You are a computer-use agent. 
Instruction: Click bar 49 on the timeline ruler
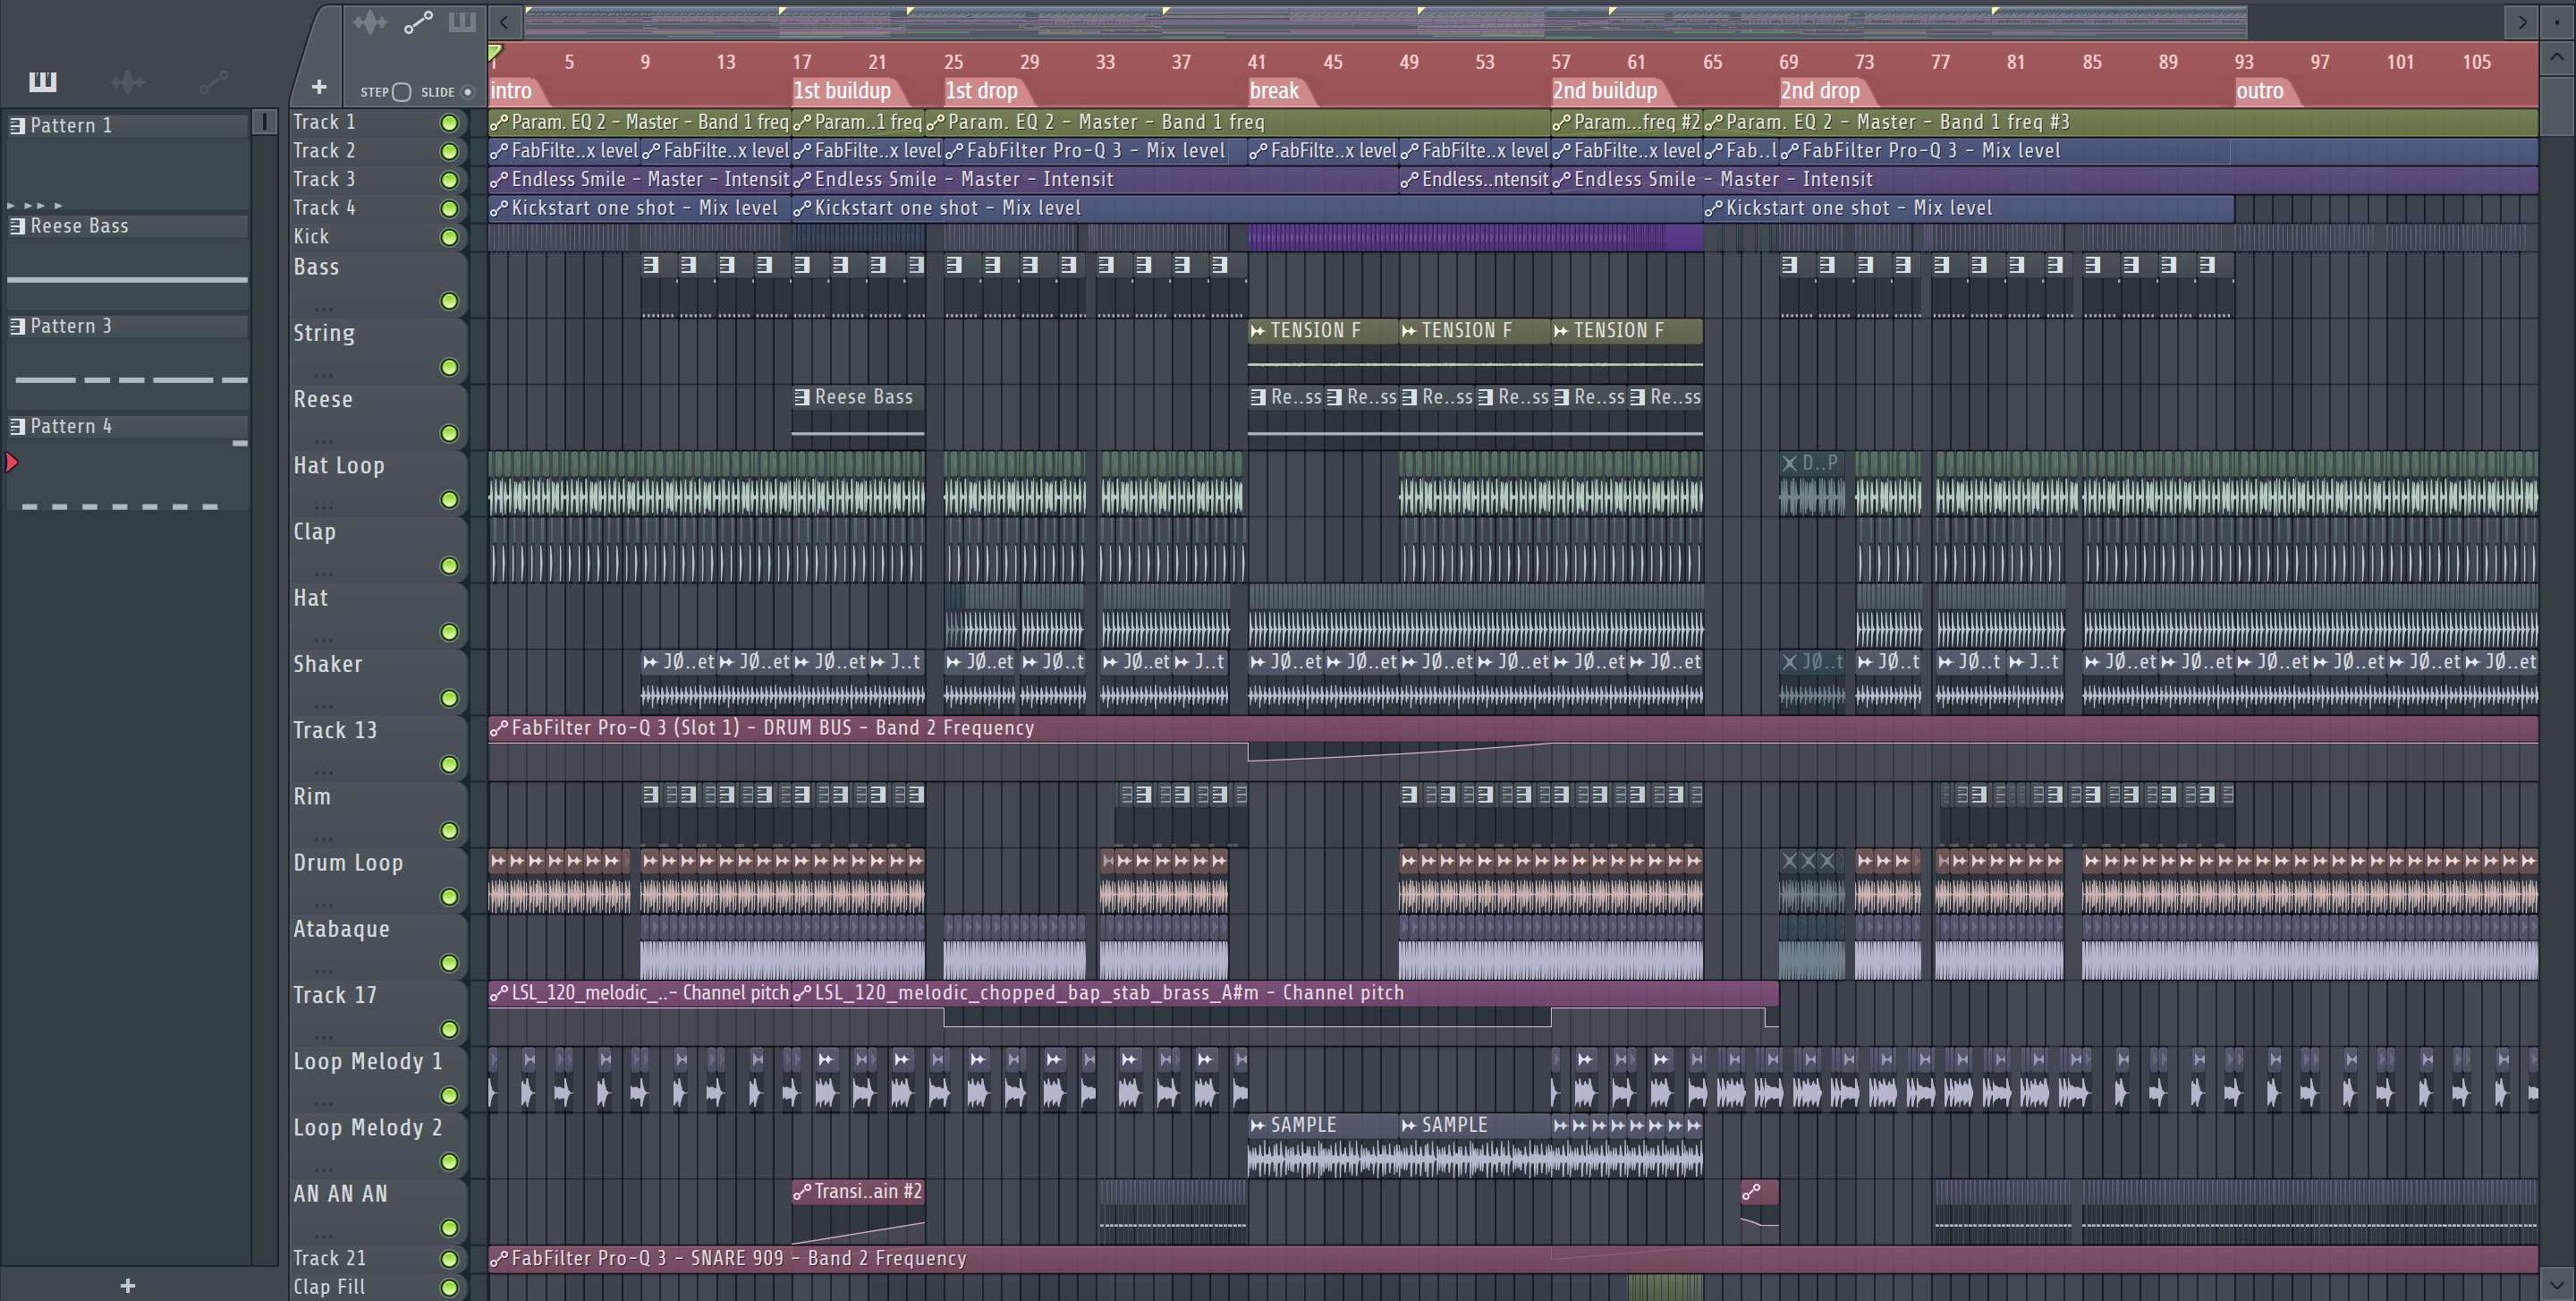(x=1408, y=62)
